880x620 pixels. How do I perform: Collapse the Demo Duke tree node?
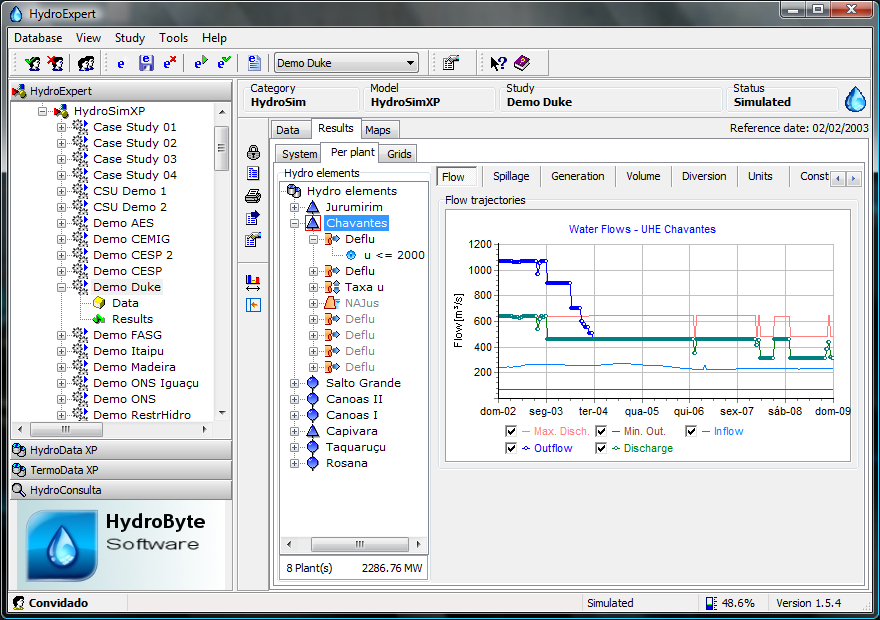61,287
